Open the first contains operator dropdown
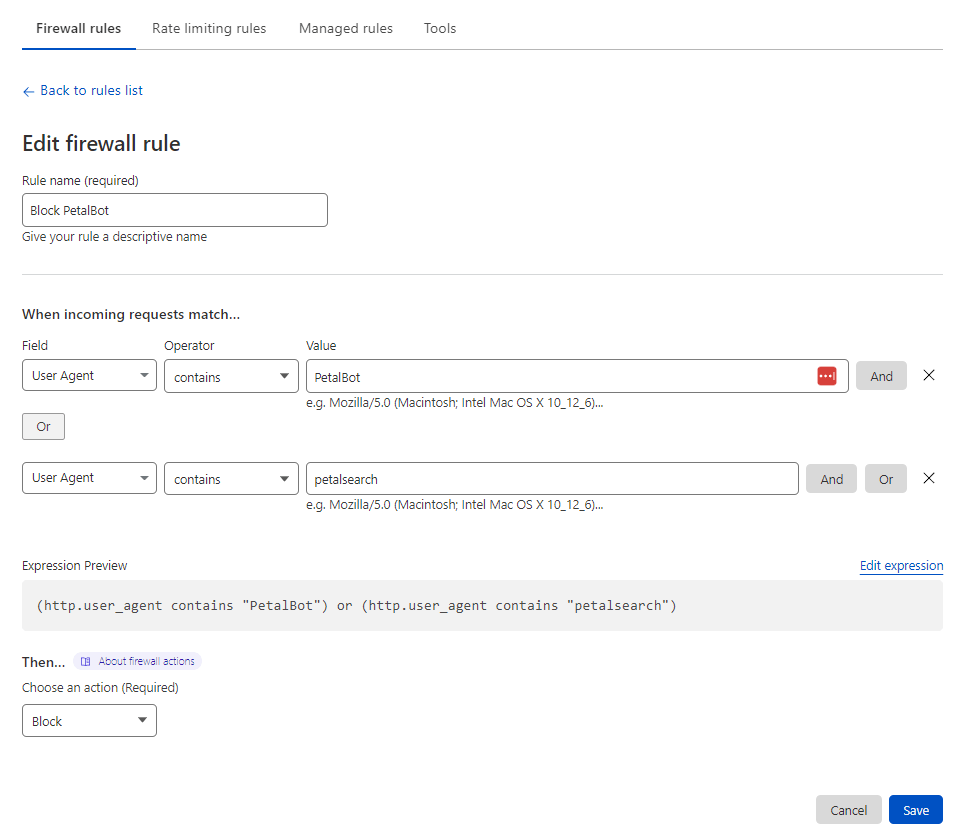 coord(231,376)
